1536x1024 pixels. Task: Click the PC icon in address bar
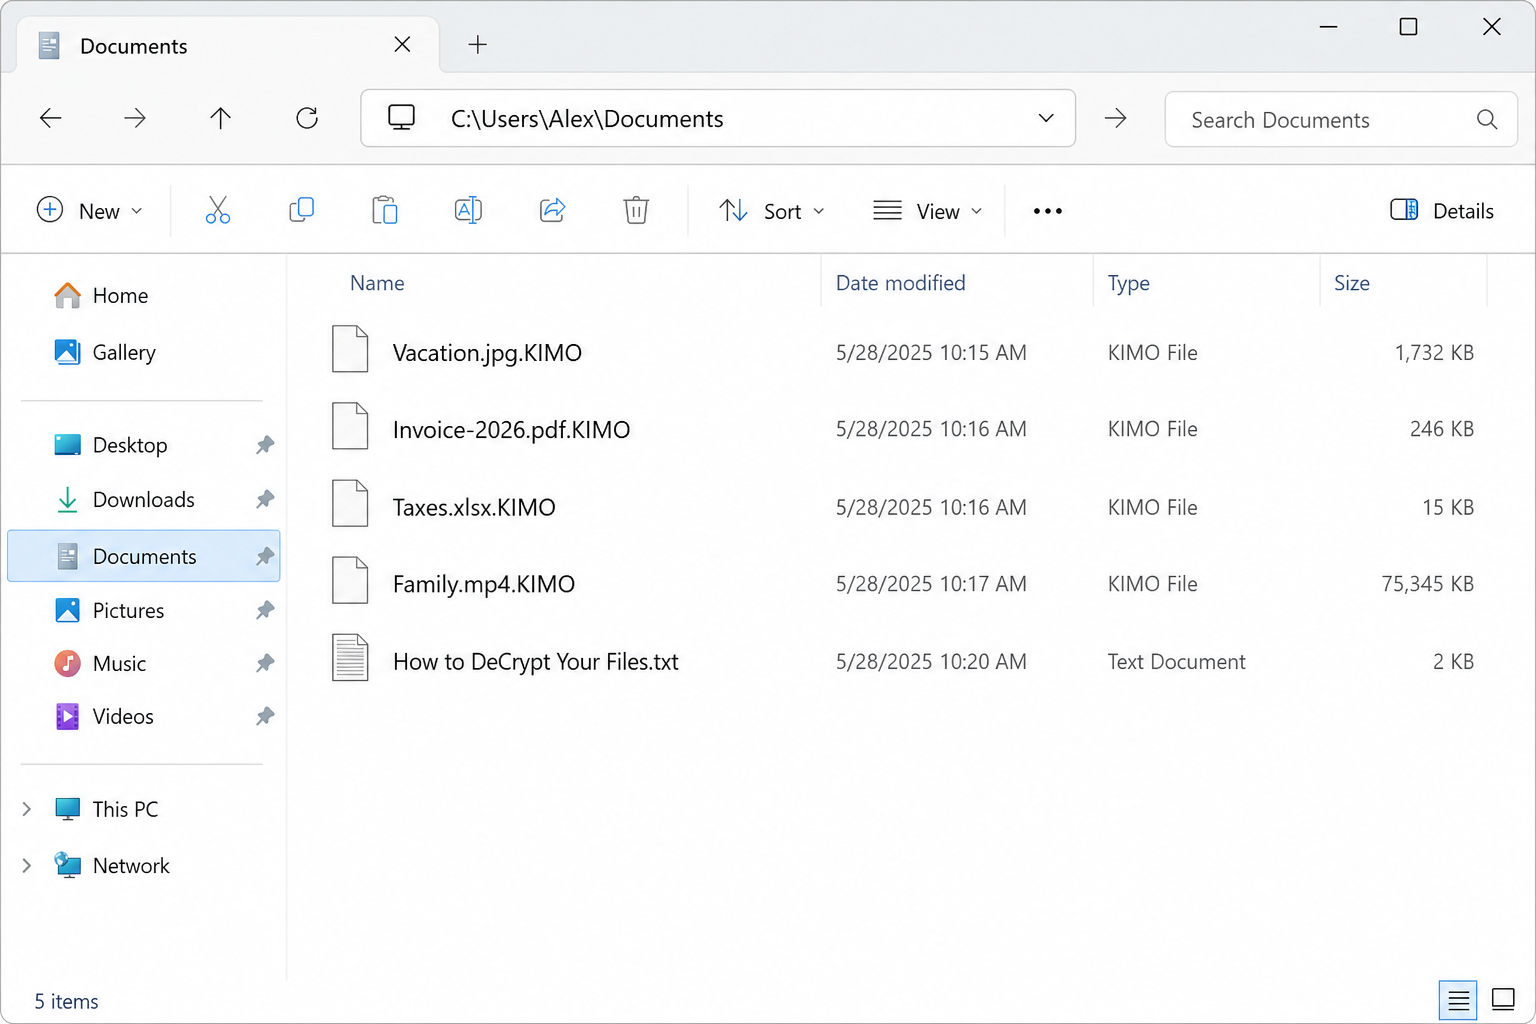(401, 118)
